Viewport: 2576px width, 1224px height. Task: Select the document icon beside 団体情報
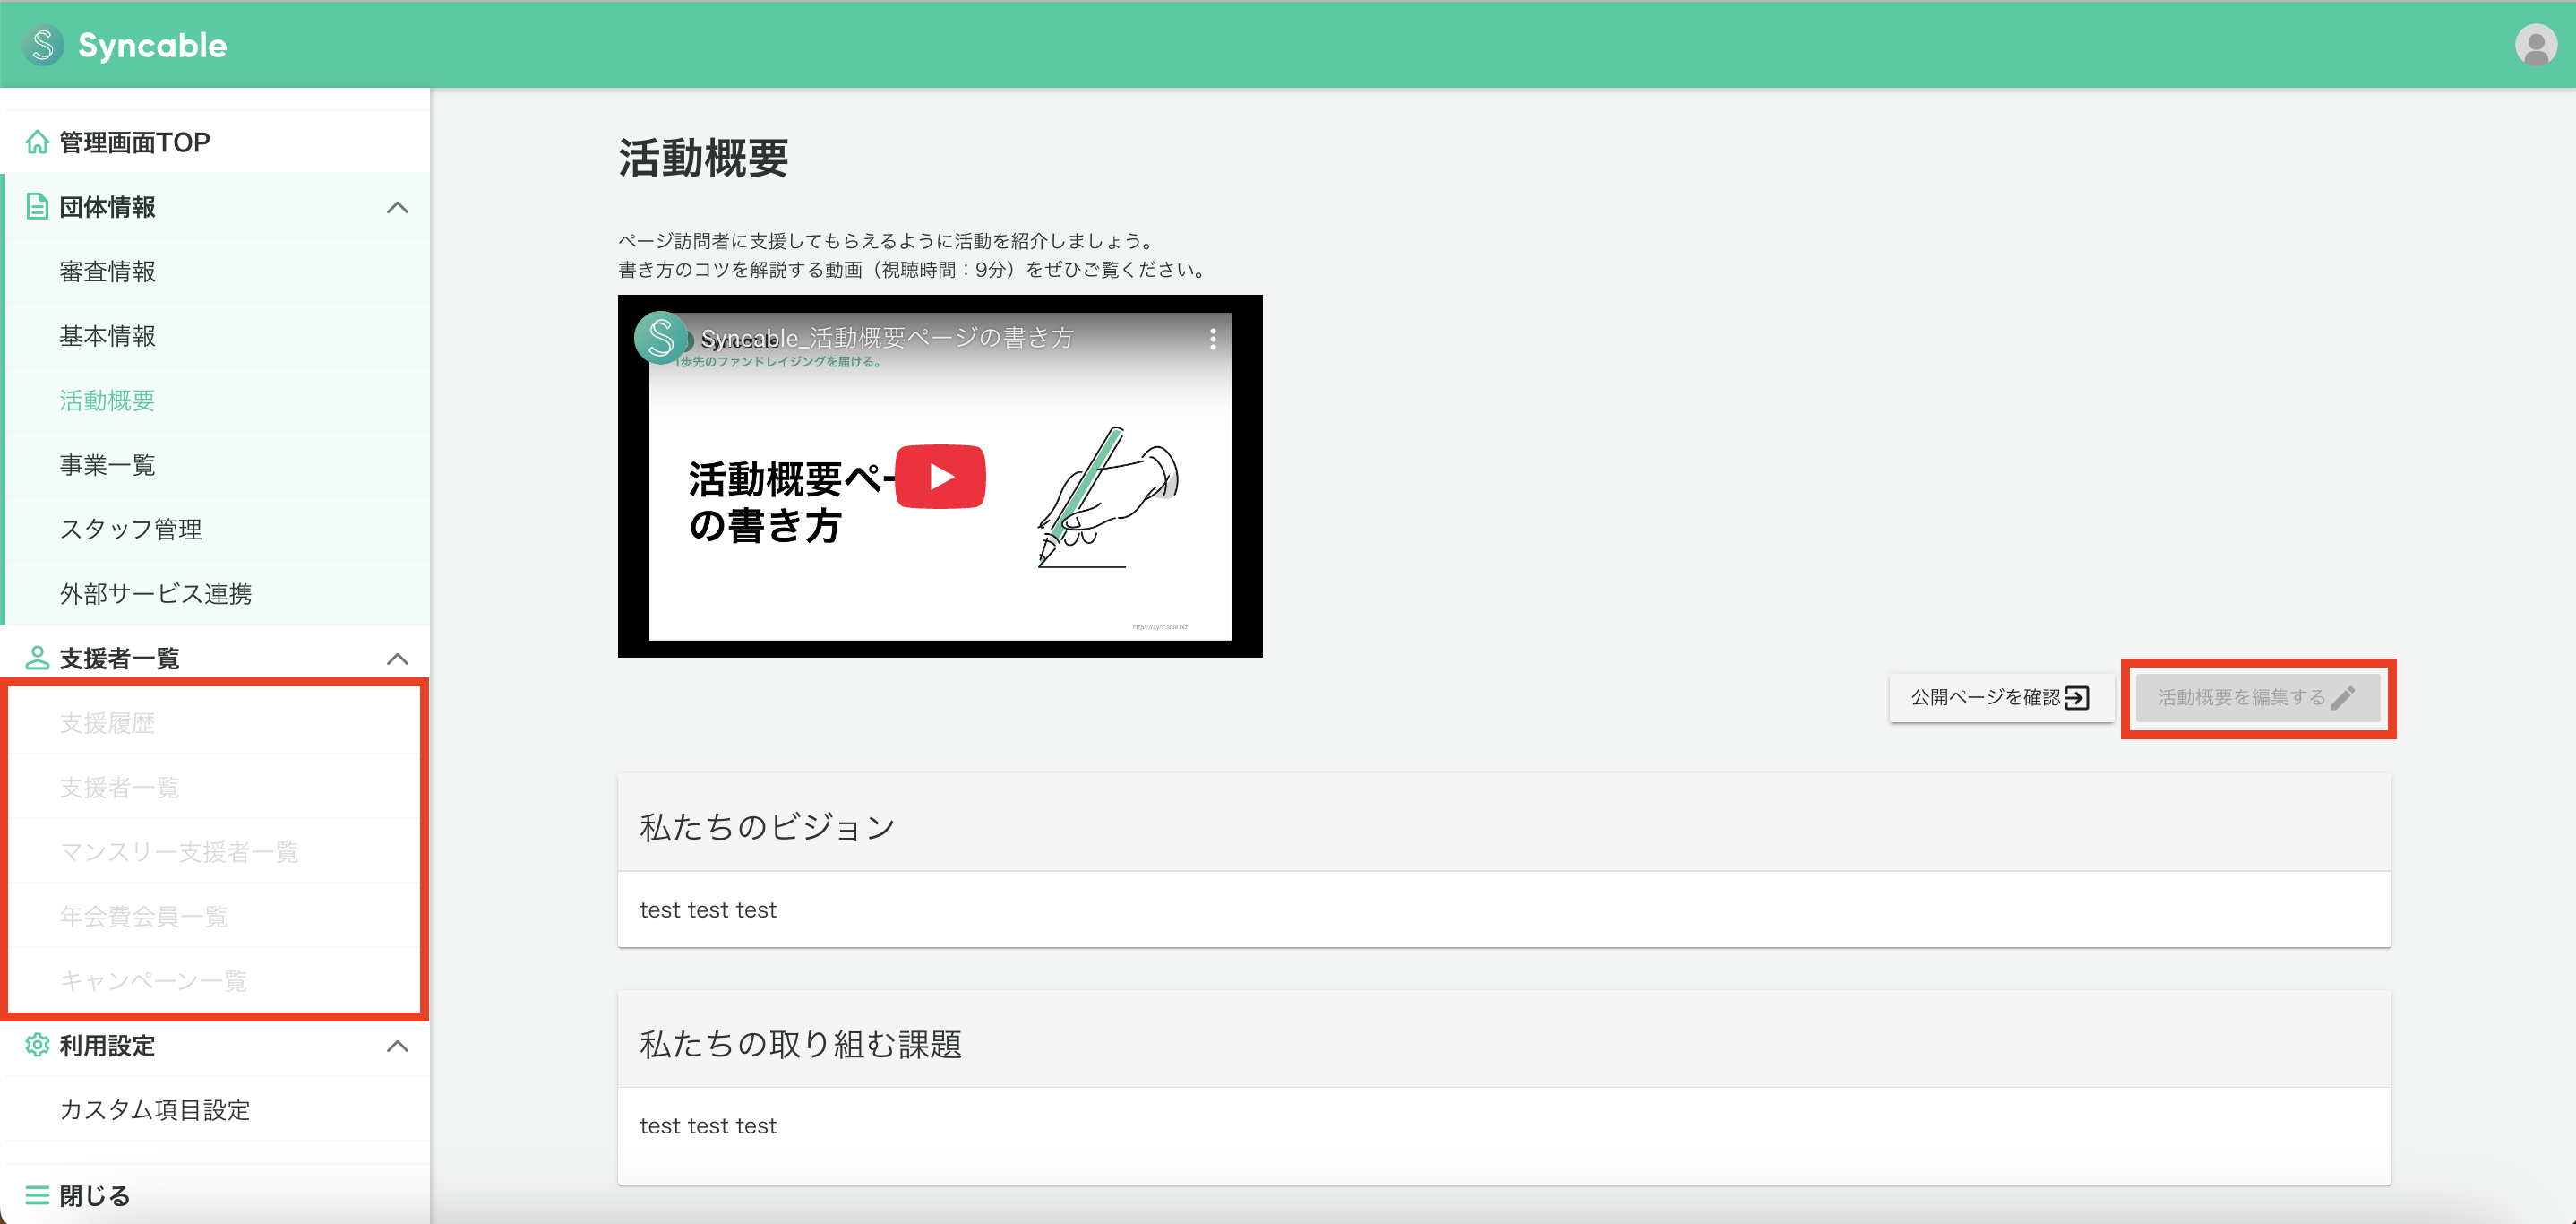(x=37, y=206)
